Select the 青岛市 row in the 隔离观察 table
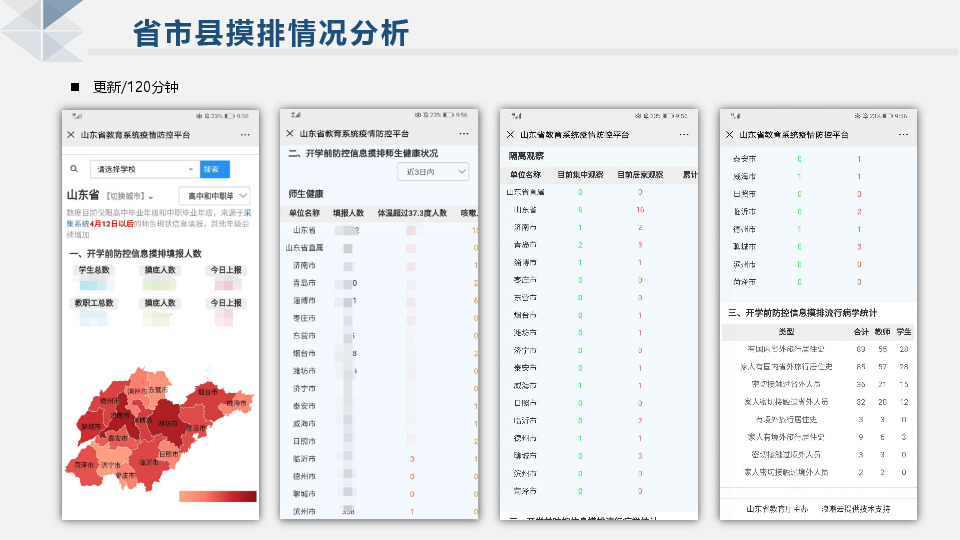Viewport: 960px width, 540px height. coord(599,245)
